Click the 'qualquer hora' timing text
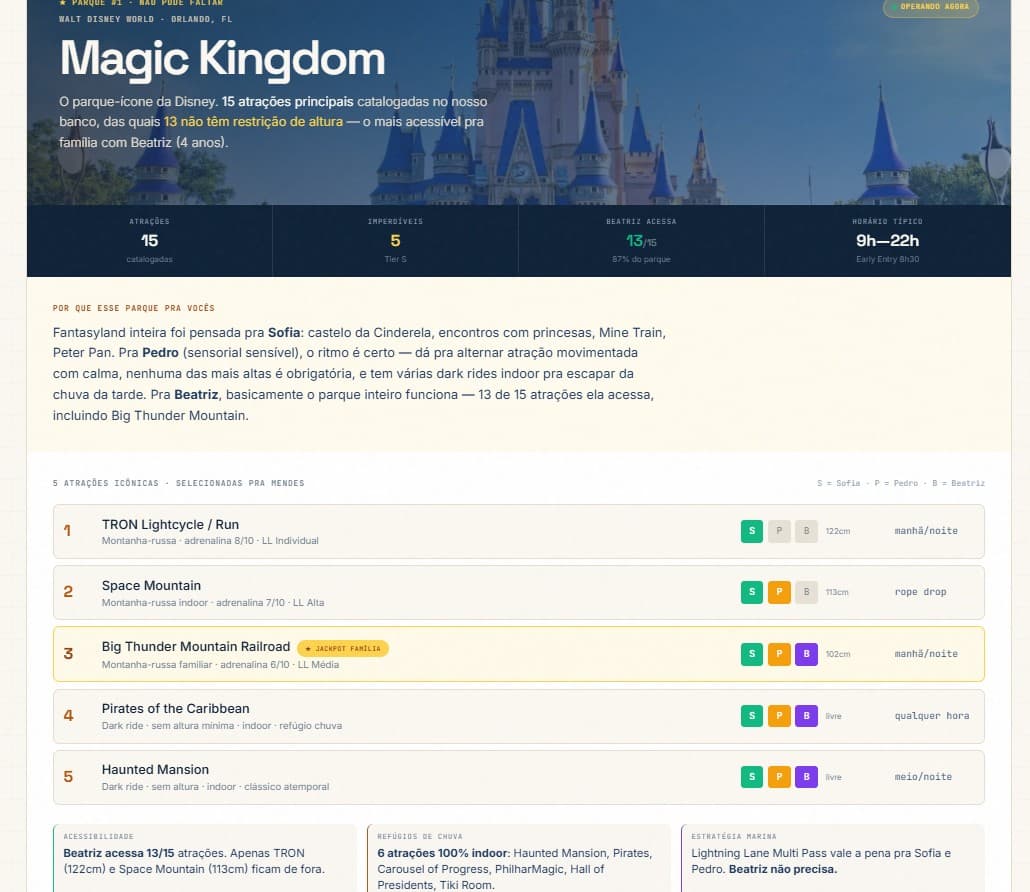Screen dimensions: 1030x892 (x=931, y=715)
